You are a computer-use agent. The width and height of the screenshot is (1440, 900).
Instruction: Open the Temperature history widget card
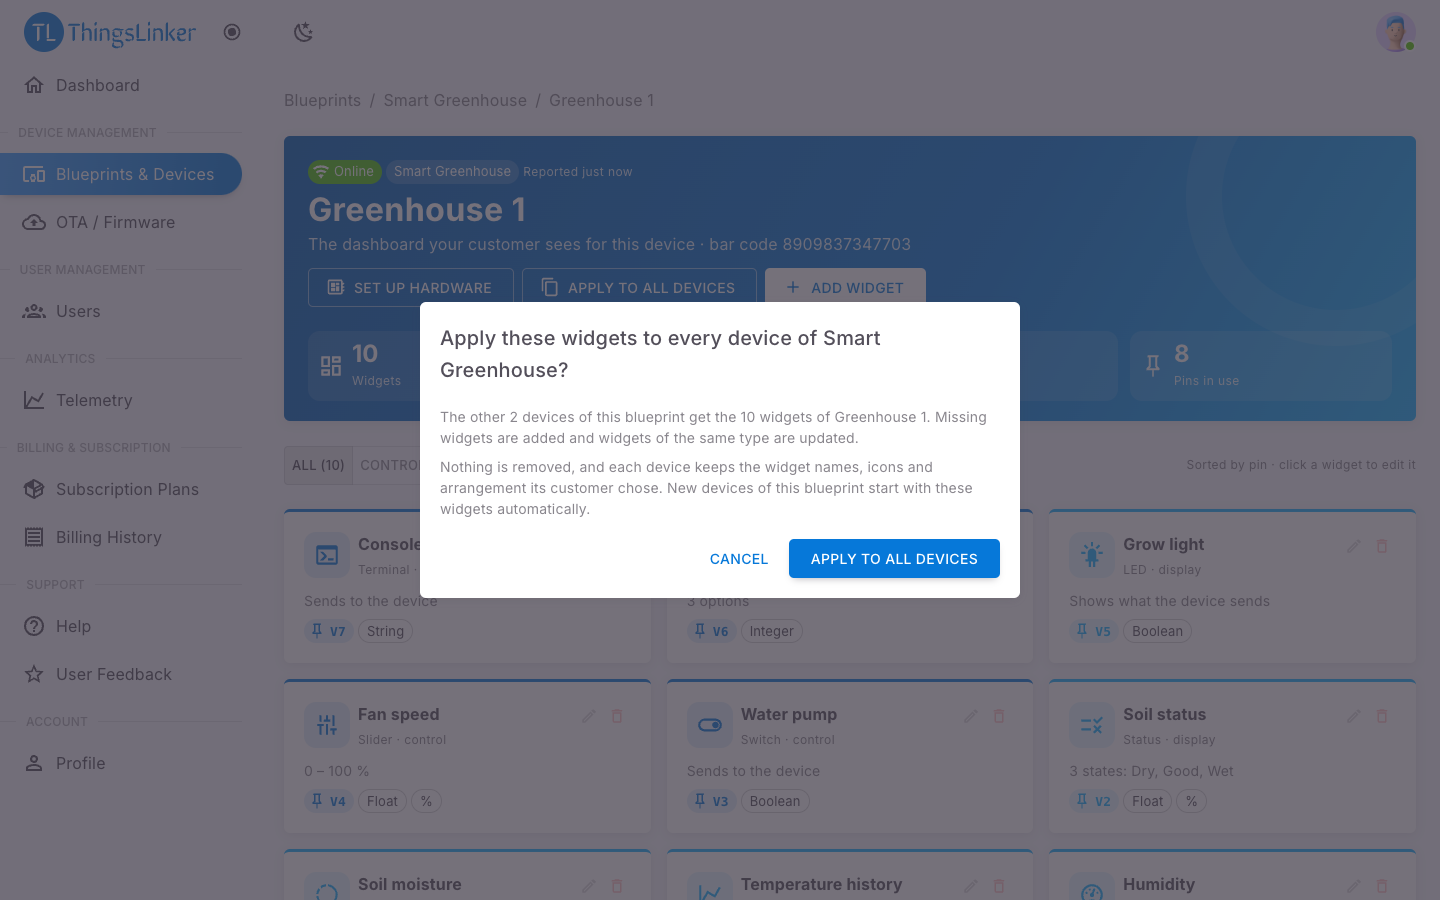coord(850,875)
